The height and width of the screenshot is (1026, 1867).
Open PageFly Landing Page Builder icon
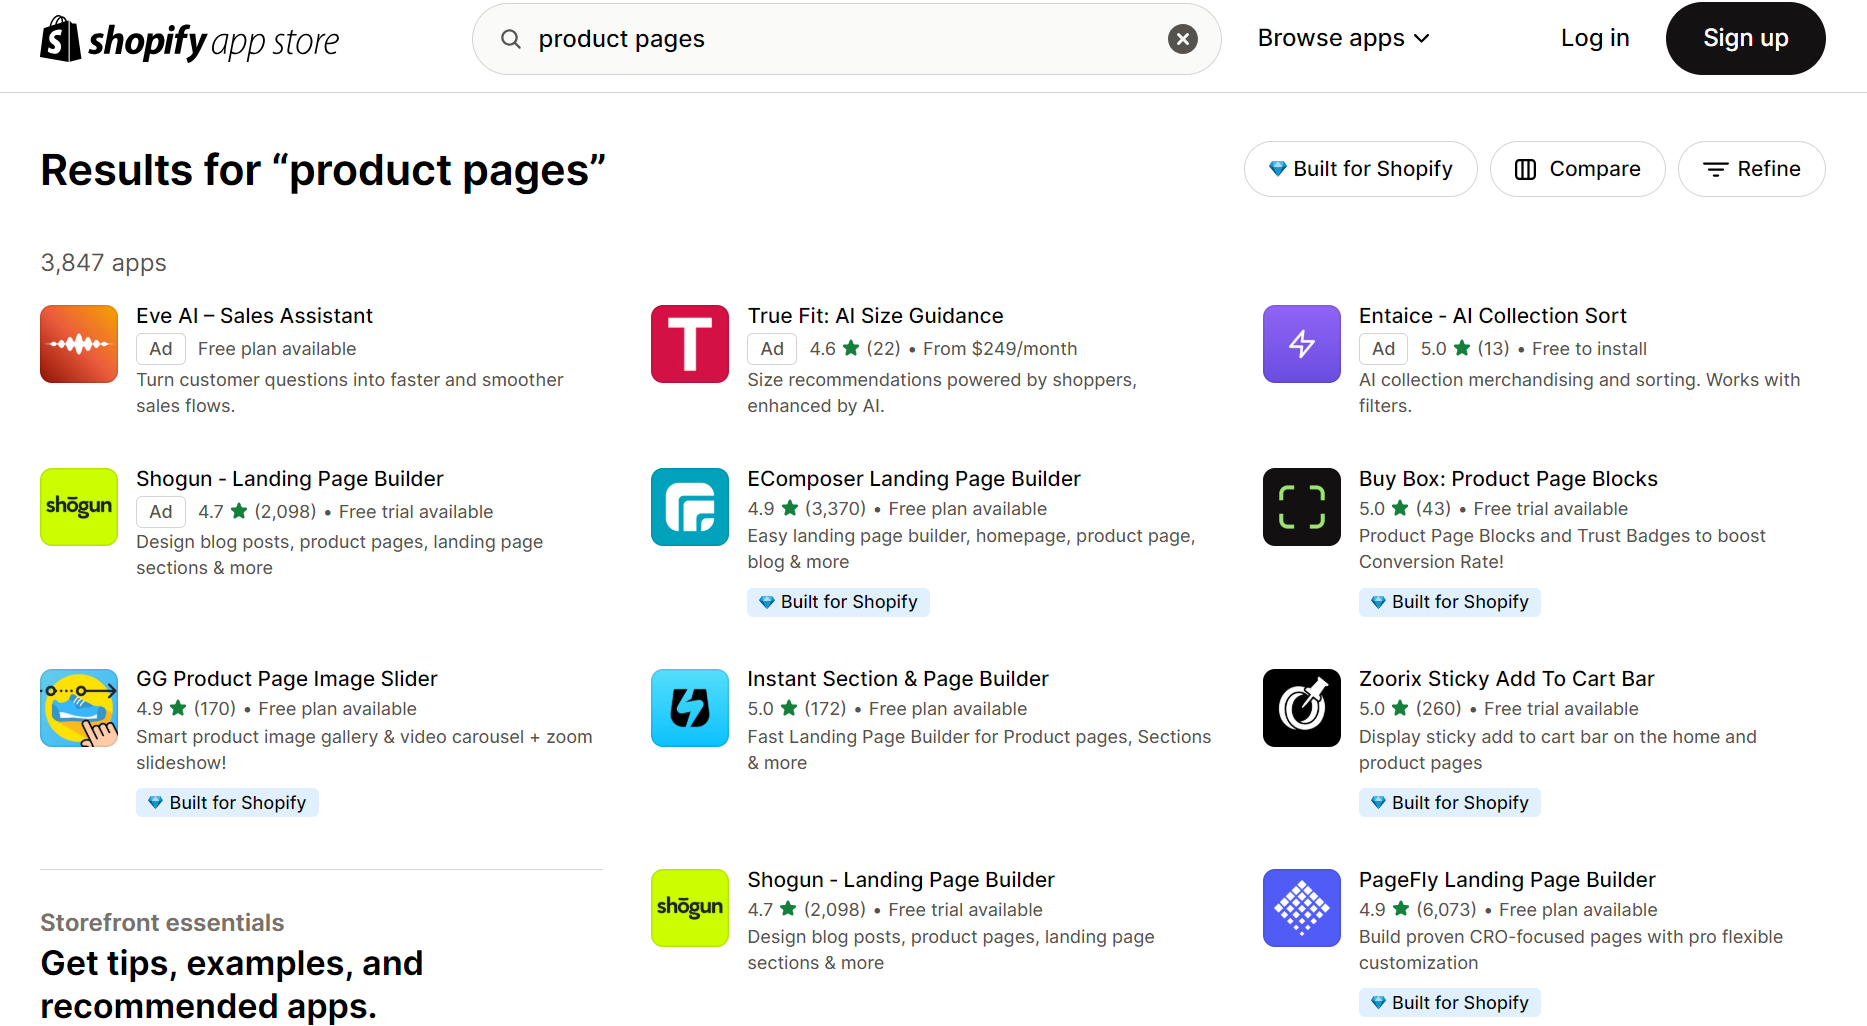click(x=1301, y=908)
